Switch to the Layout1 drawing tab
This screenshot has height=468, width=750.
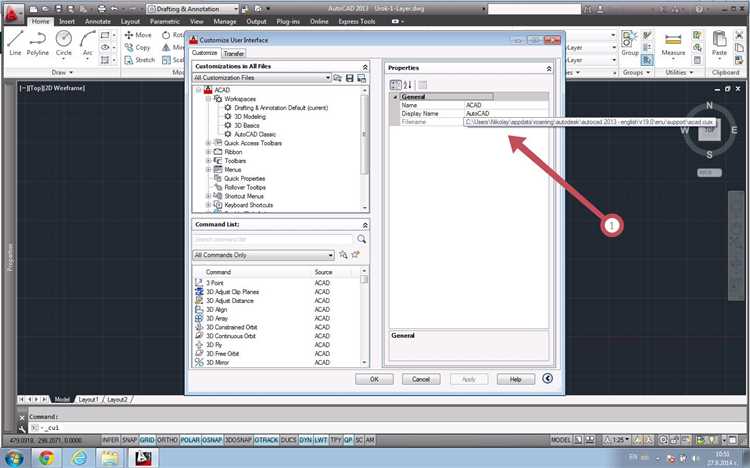88,399
